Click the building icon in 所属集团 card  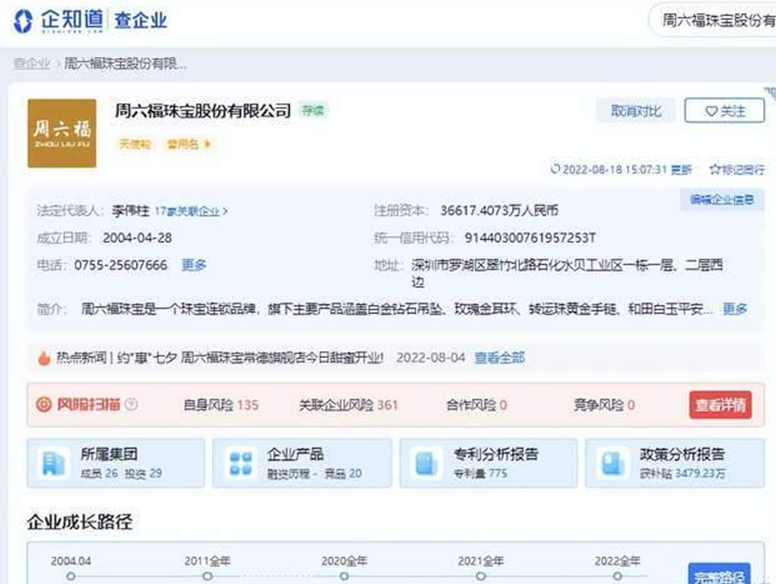[53, 463]
